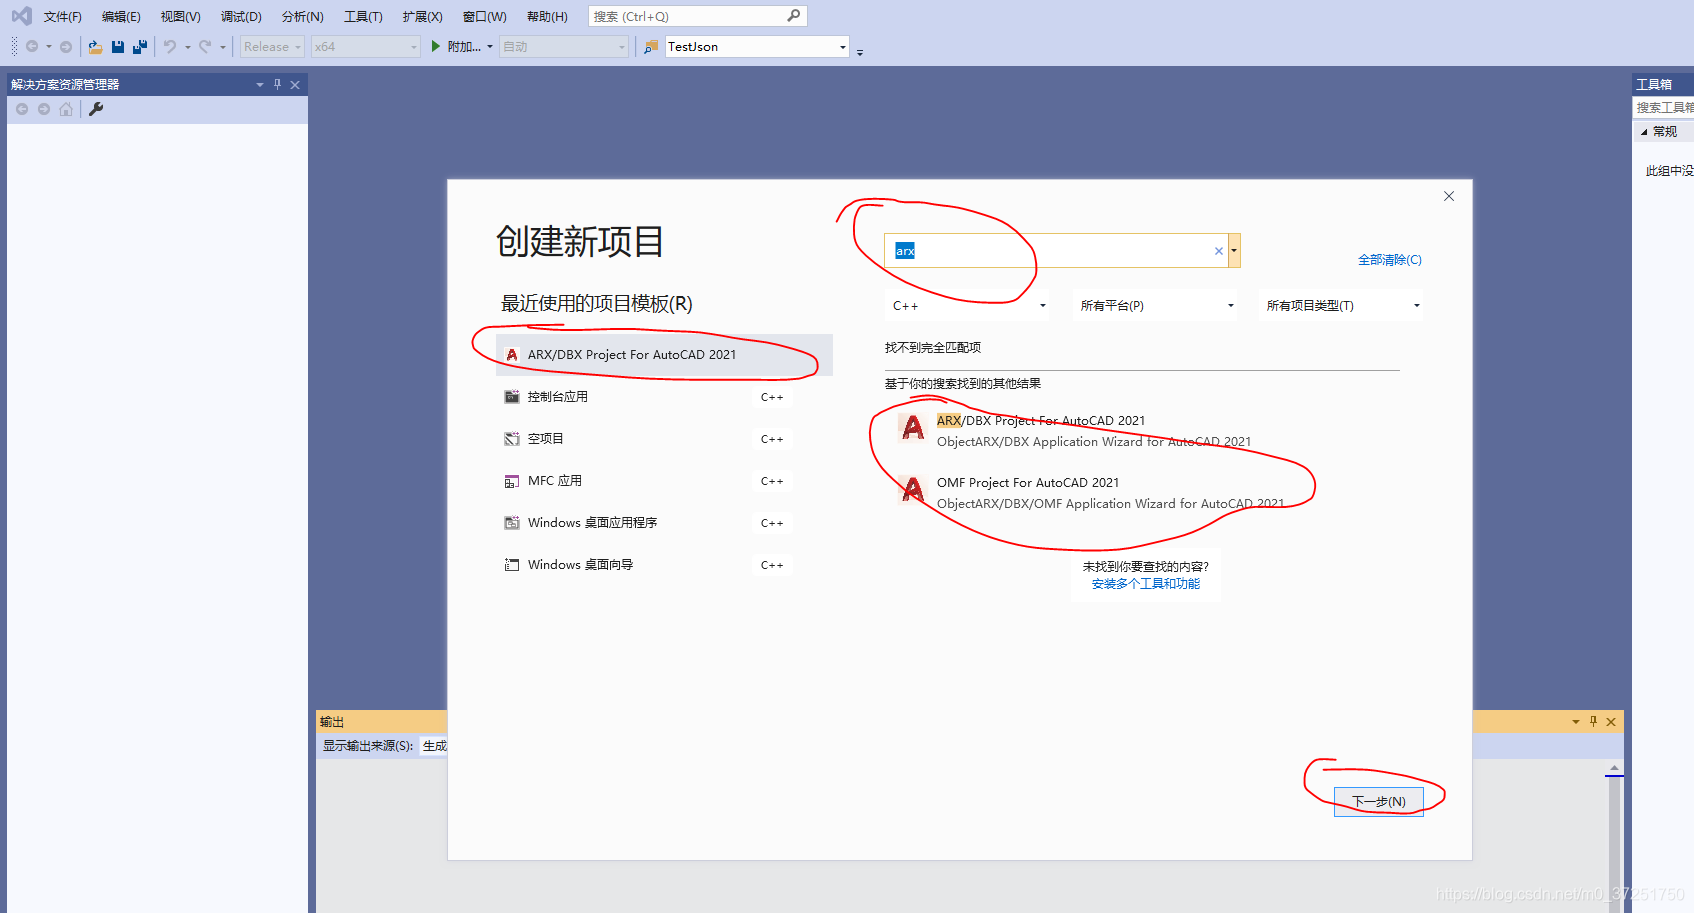Open the 文件(F) menu
Image resolution: width=1694 pixels, height=913 pixels.
pos(62,15)
